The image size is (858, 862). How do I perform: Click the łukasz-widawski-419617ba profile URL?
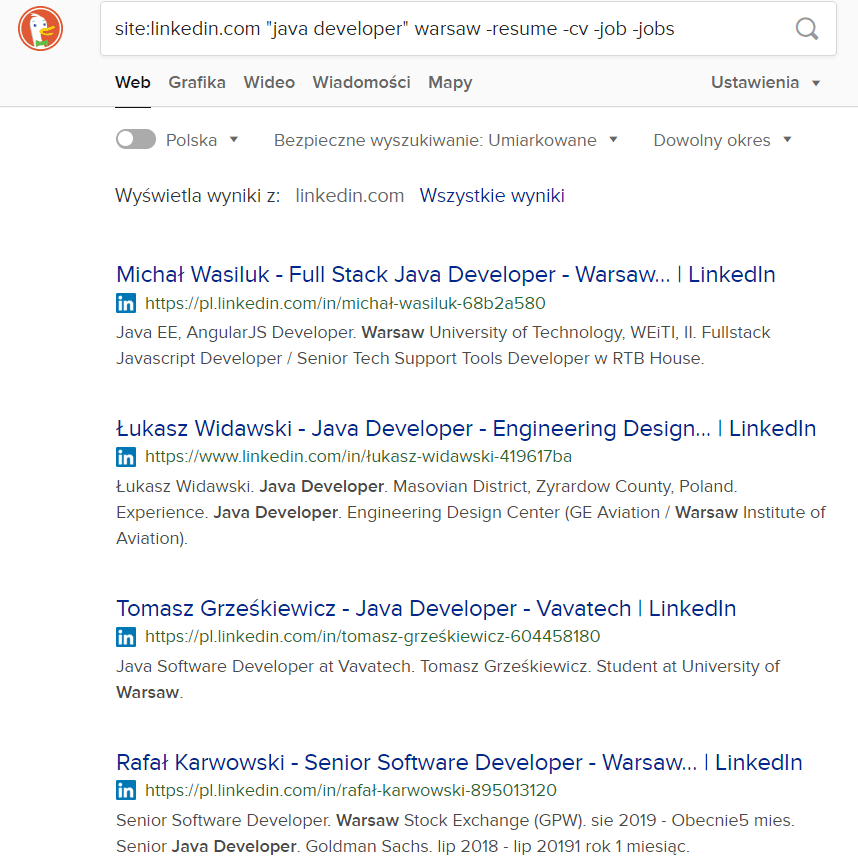(x=358, y=457)
